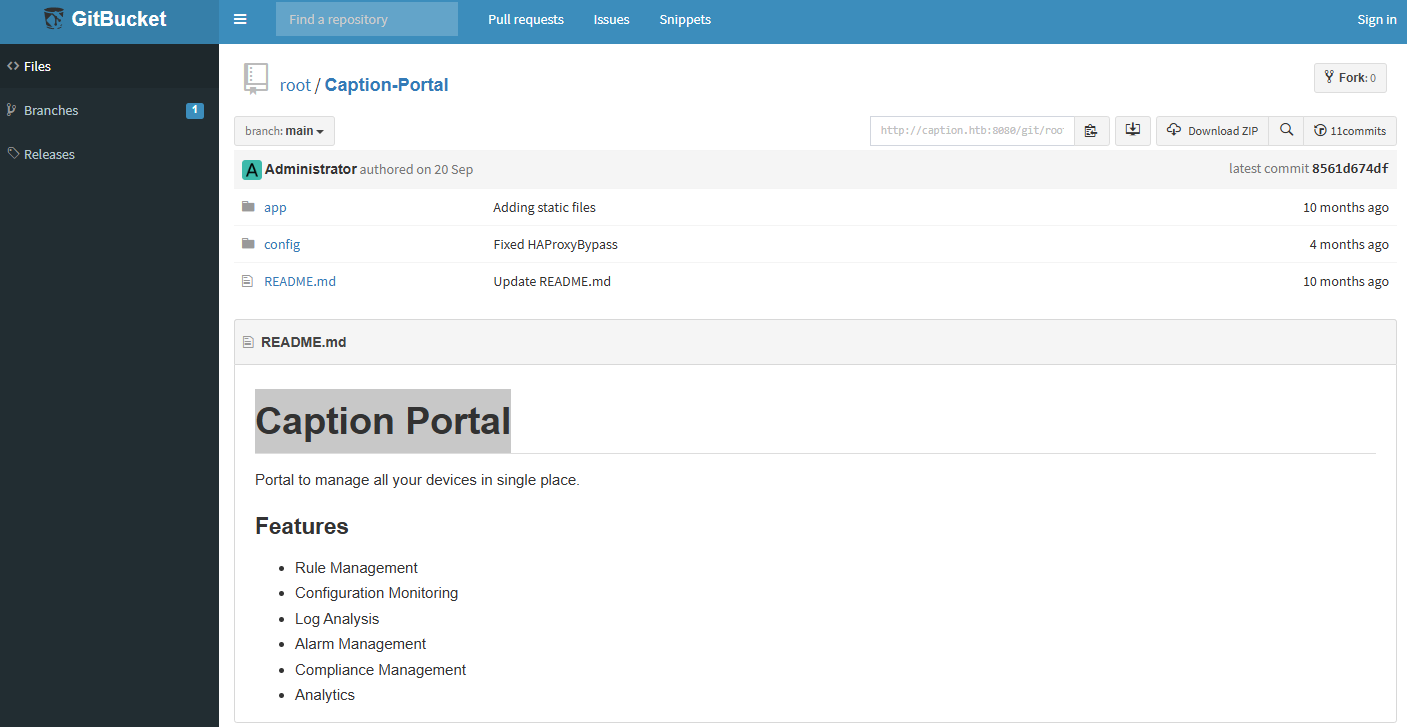Copy the repository clone URL
Viewport: 1407px width, 727px height.
click(1091, 130)
